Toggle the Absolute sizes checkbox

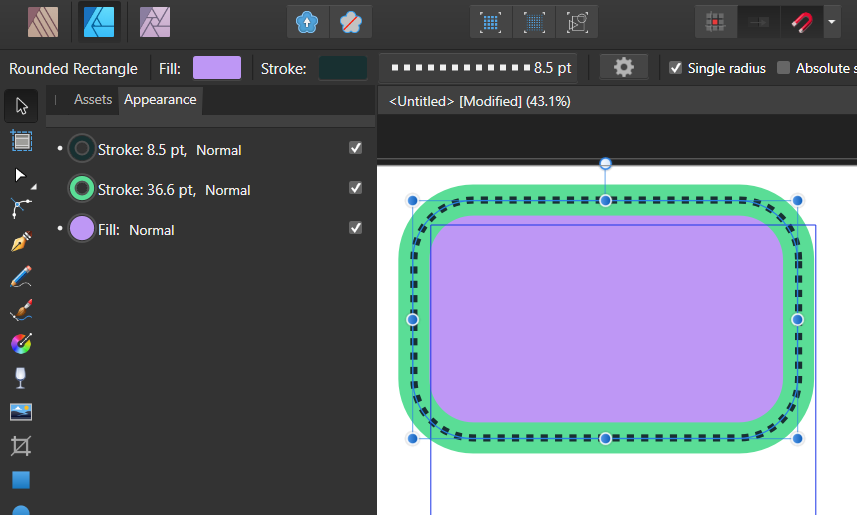point(784,68)
